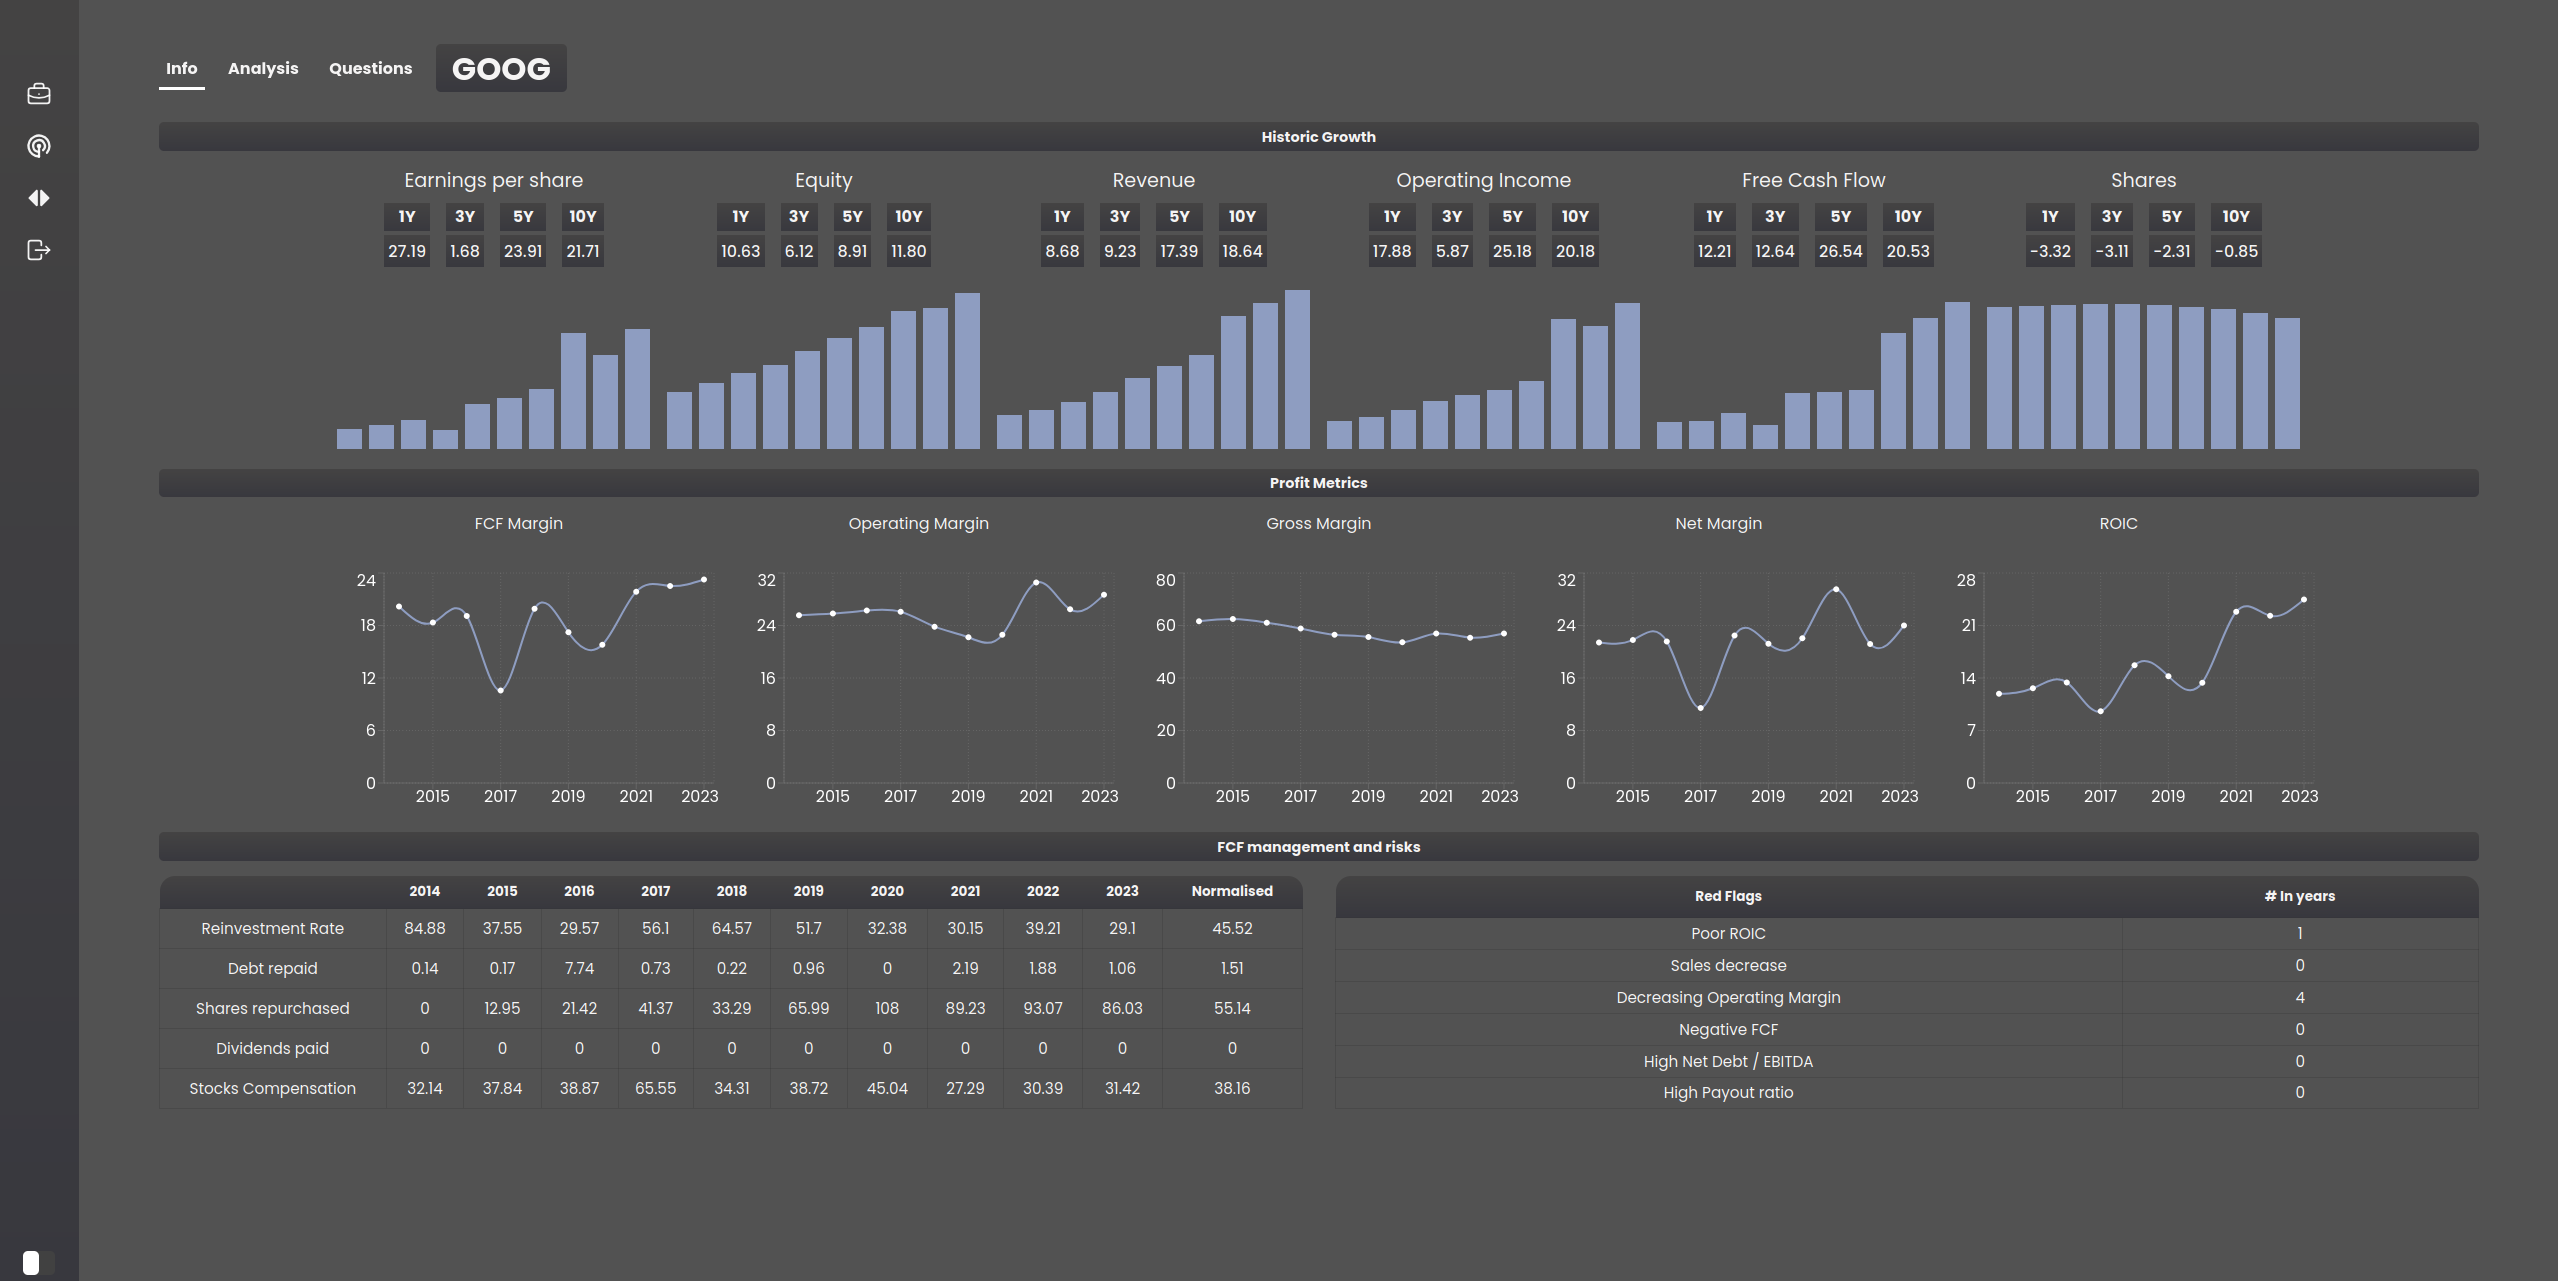
Task: Click the FCF Margin chart title
Action: [x=518, y=523]
